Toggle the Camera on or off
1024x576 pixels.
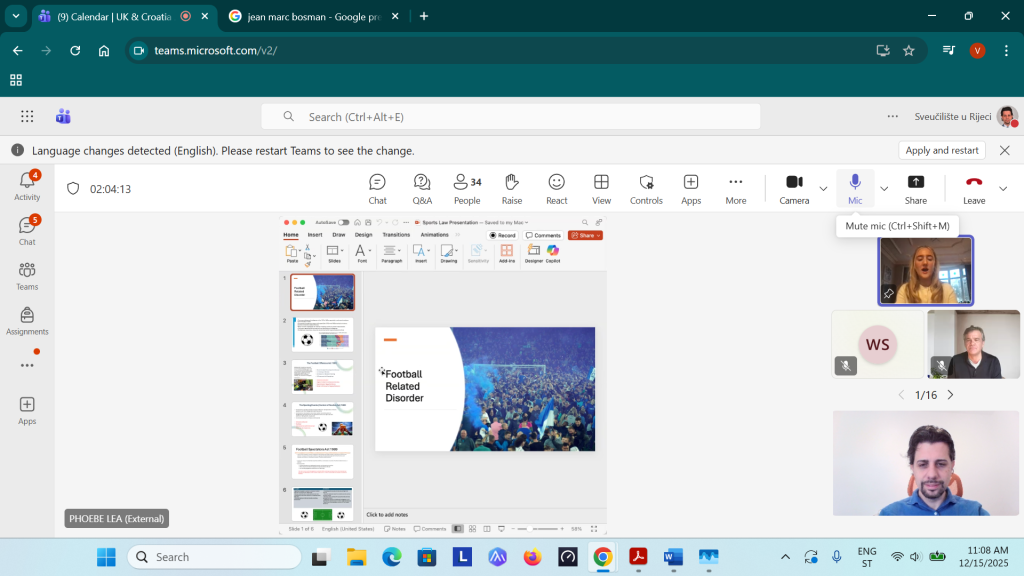coord(794,188)
